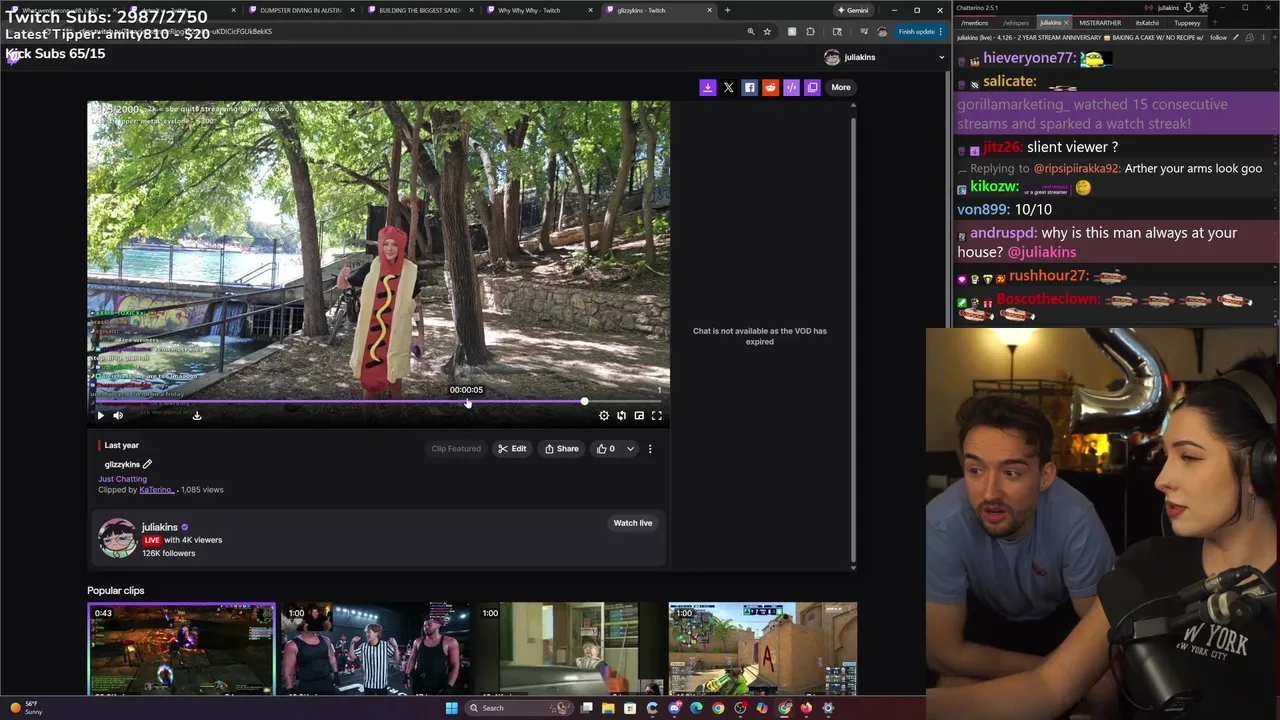Add a new Chatterino tab
Image resolution: width=1280 pixels, height=720 pixels.
(x=1214, y=23)
